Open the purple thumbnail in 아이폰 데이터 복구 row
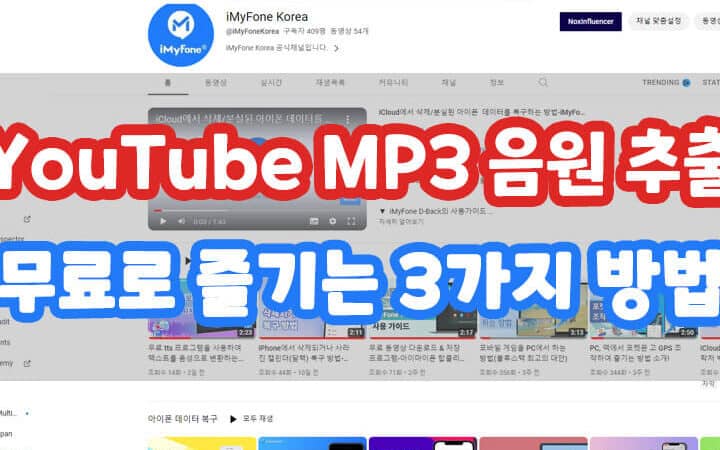 [423, 444]
